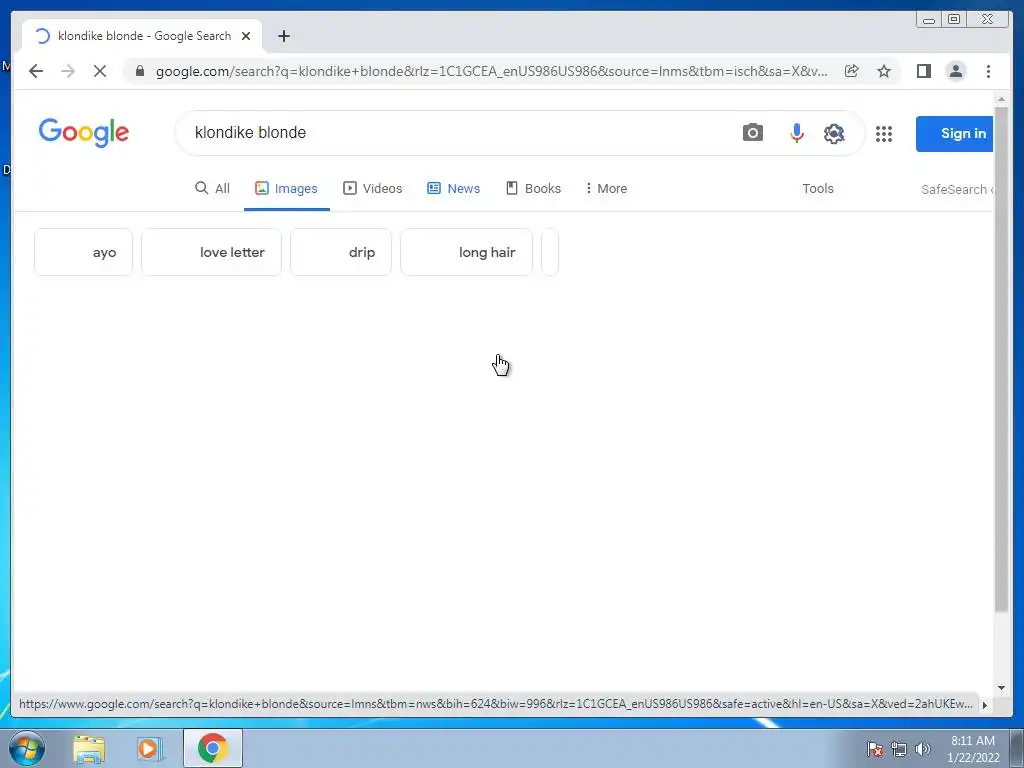
Task: Click the Show desktop button
Action: tap(1017, 748)
